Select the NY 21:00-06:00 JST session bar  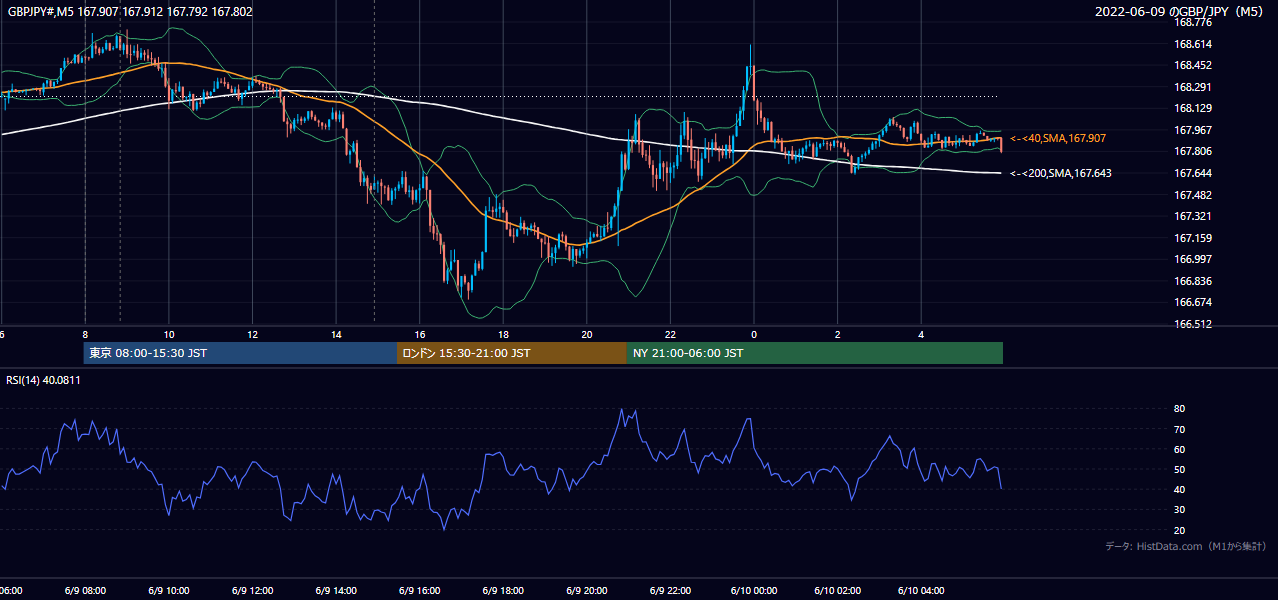click(815, 353)
